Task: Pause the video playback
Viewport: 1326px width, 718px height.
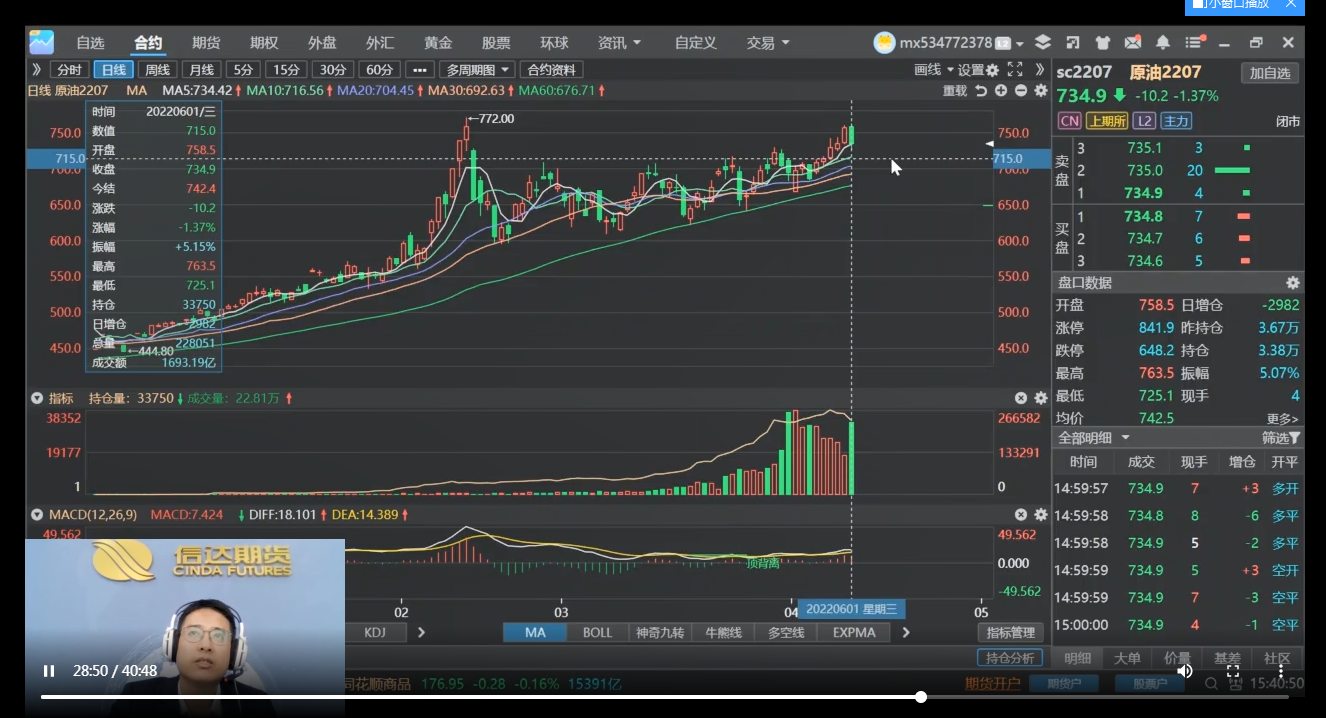Action: click(48, 671)
